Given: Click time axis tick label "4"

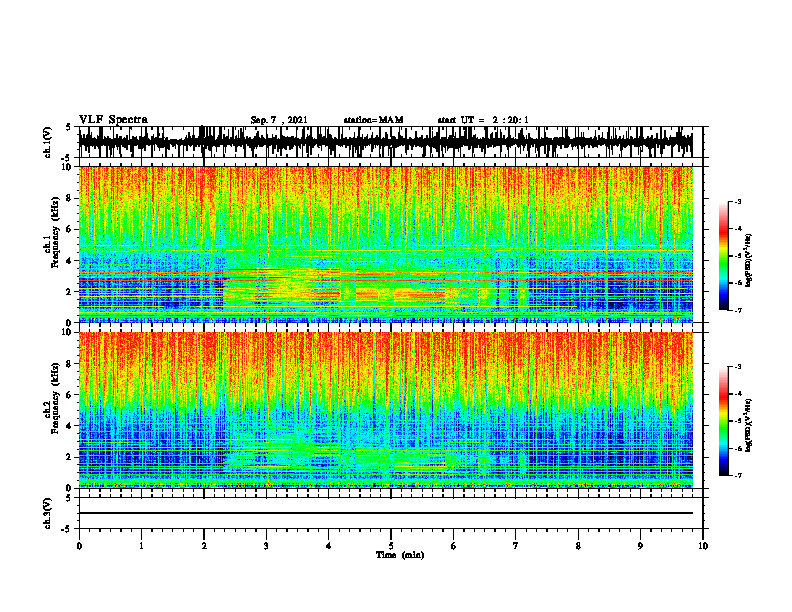Looking at the screenshot, I should coord(329,546).
